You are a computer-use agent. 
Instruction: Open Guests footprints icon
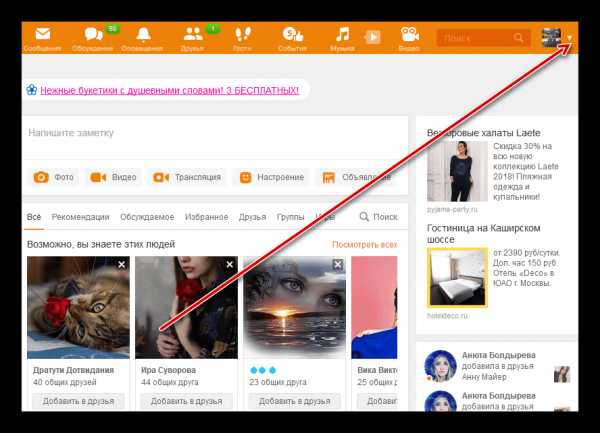click(x=243, y=34)
